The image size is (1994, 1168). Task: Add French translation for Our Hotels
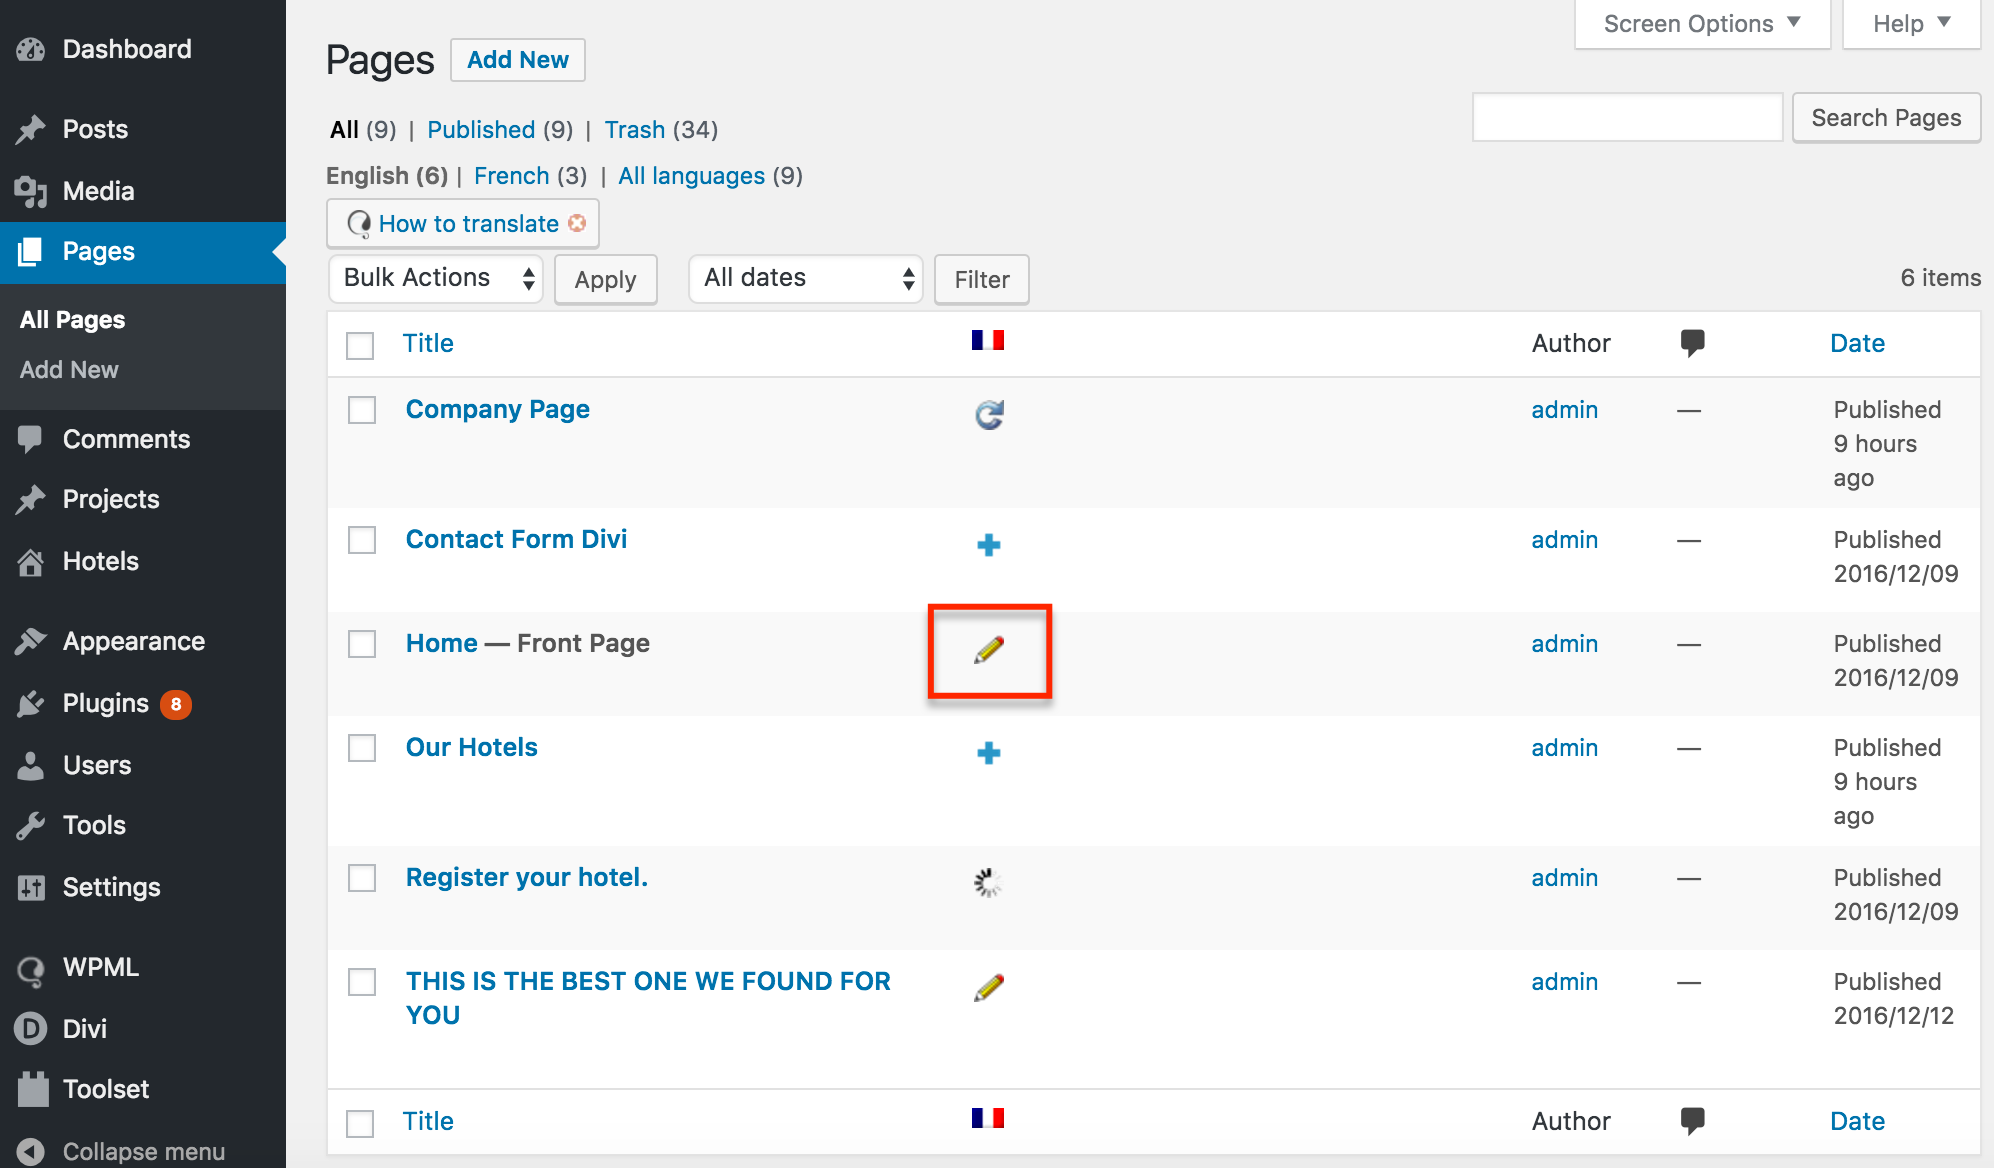click(989, 753)
